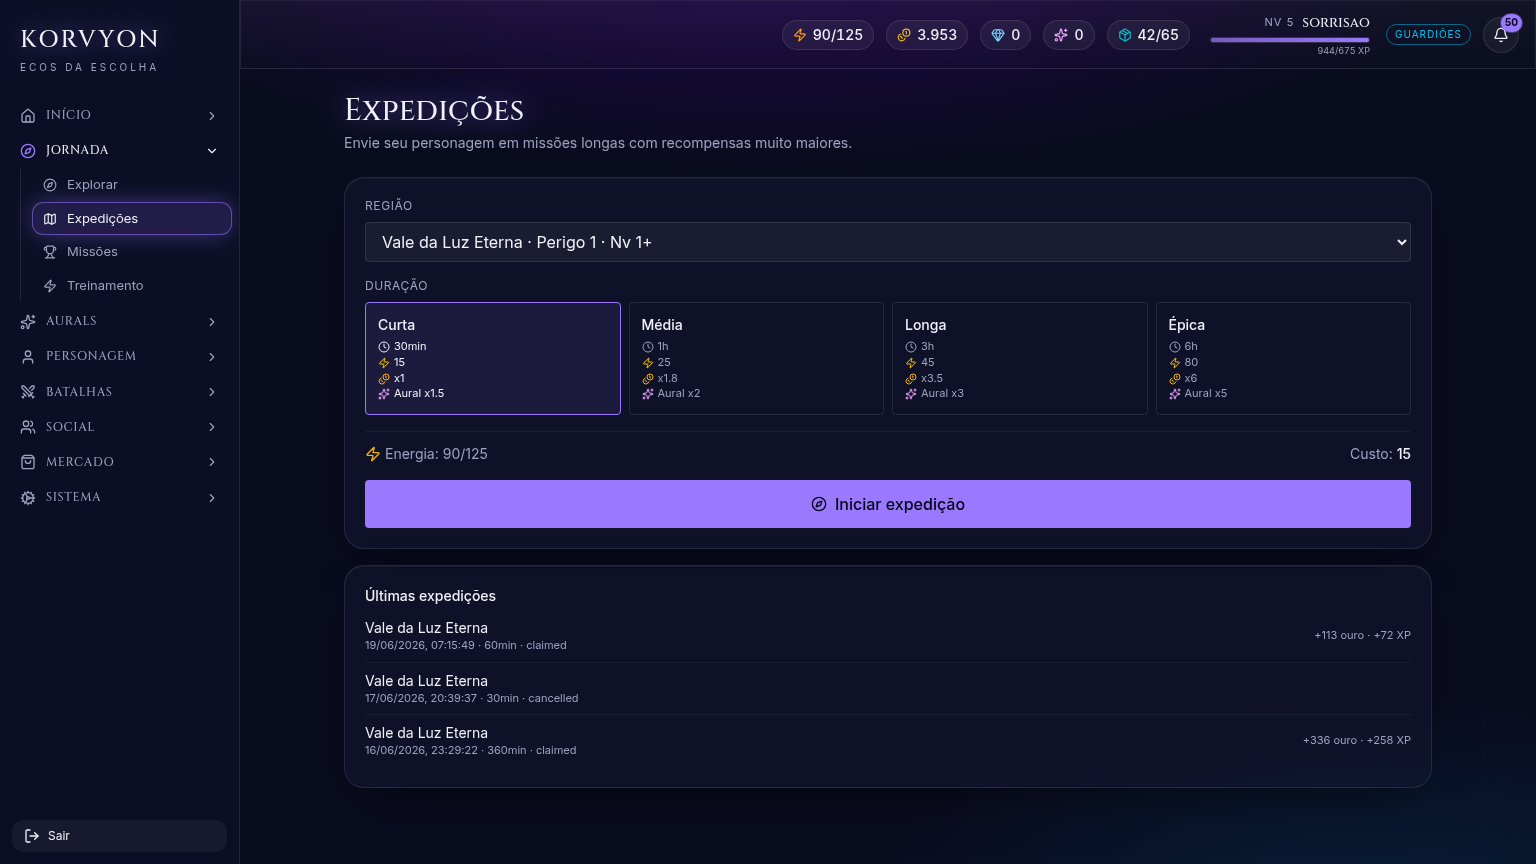Image resolution: width=1536 pixels, height=864 pixels.
Task: Click the +336 ouro · +258 XP reward text
Action: pyautogui.click(x=1357, y=741)
